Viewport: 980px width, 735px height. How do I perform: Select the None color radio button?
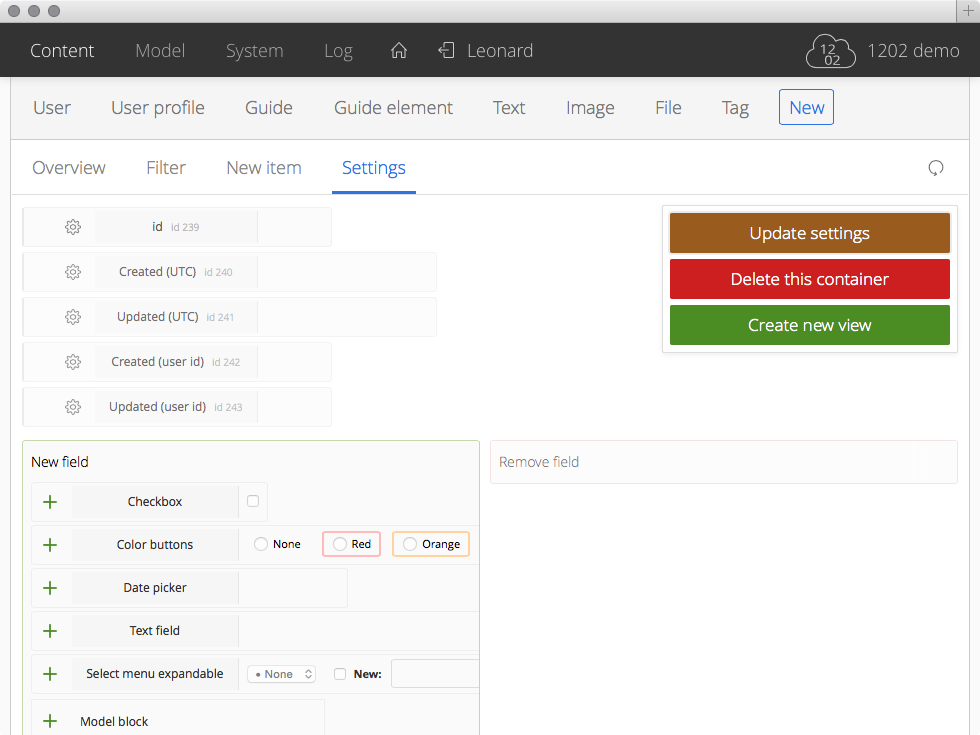tap(261, 544)
